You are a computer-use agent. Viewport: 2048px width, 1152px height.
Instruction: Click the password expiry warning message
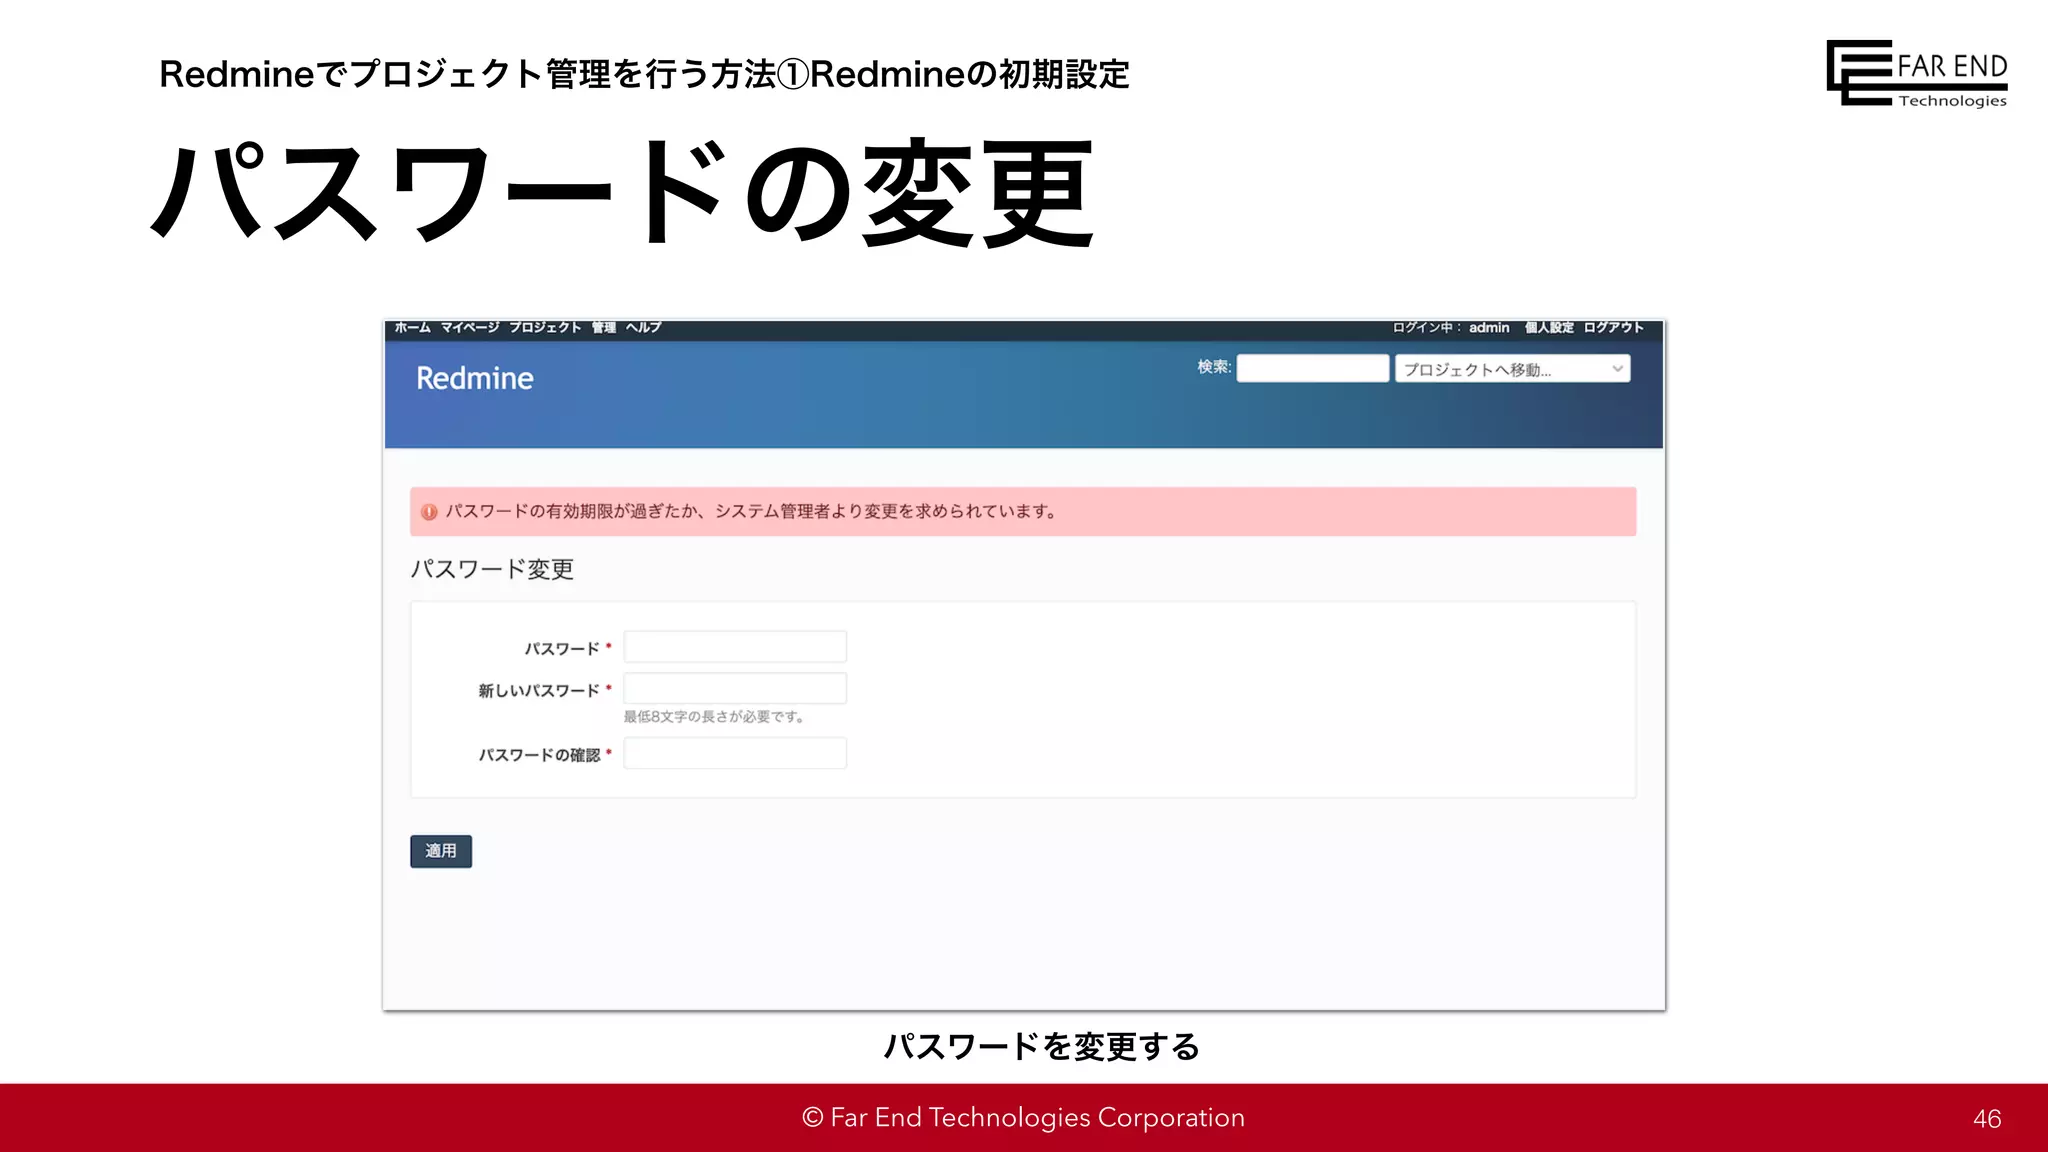tap(751, 512)
